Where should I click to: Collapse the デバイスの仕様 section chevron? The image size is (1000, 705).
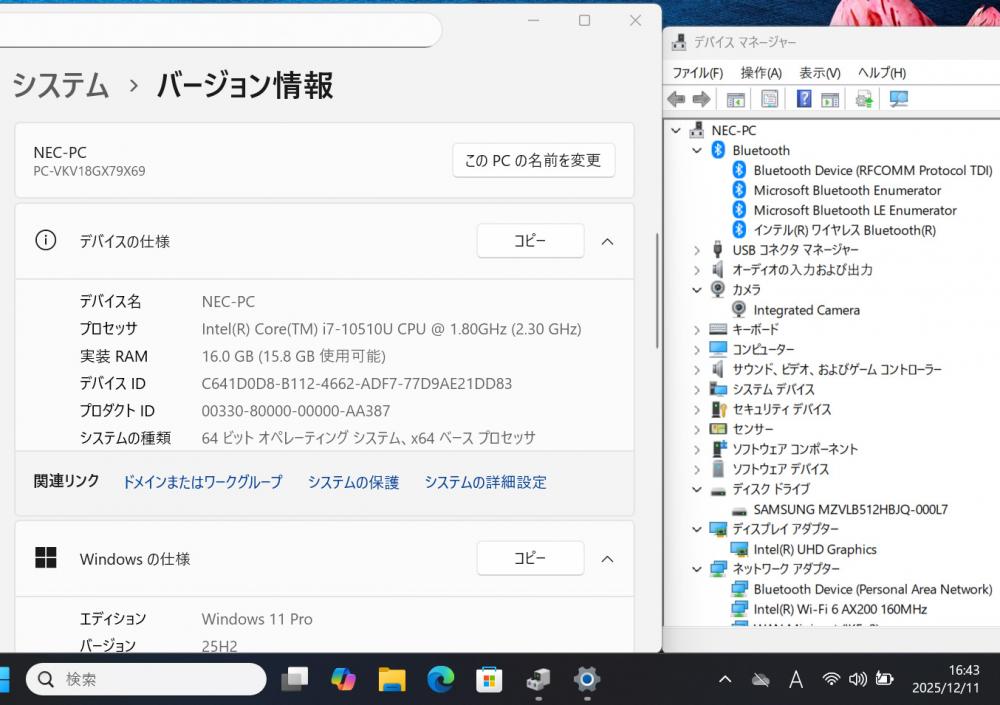click(x=607, y=241)
